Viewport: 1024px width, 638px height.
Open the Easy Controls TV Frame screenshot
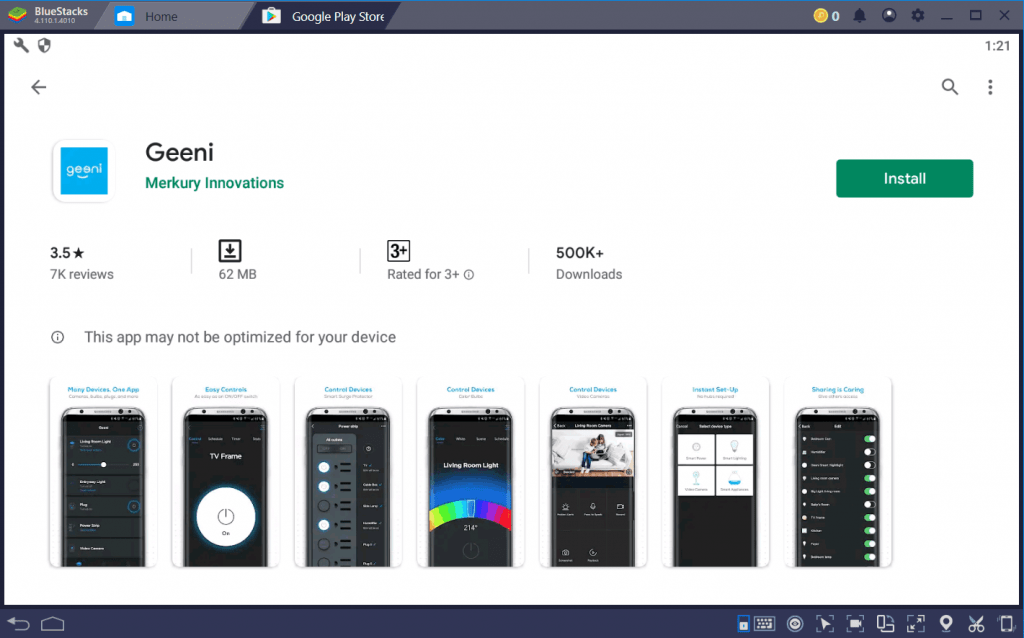[x=225, y=471]
